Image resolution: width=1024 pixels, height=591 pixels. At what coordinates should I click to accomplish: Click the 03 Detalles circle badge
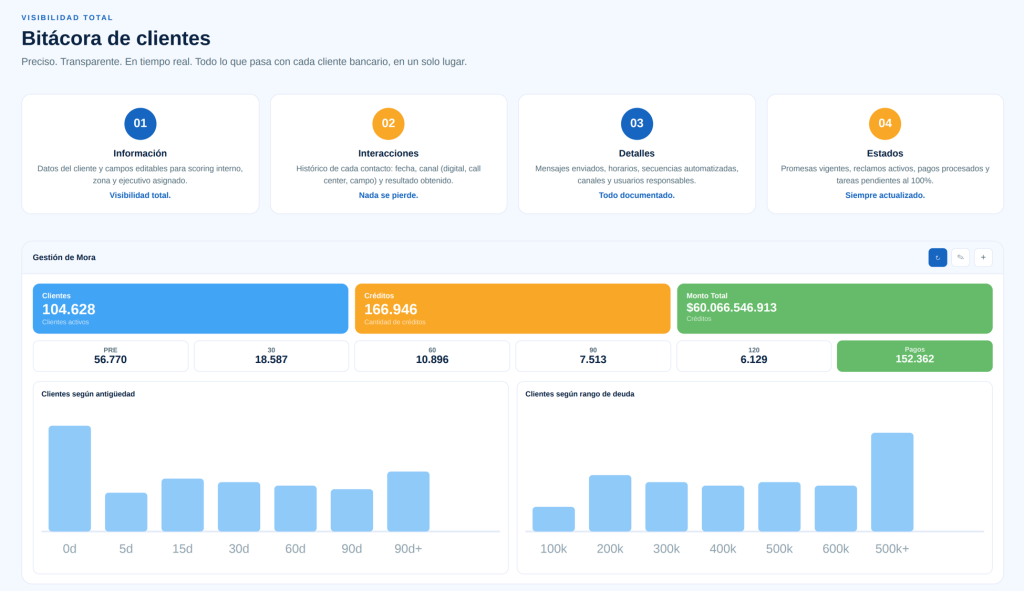637,124
